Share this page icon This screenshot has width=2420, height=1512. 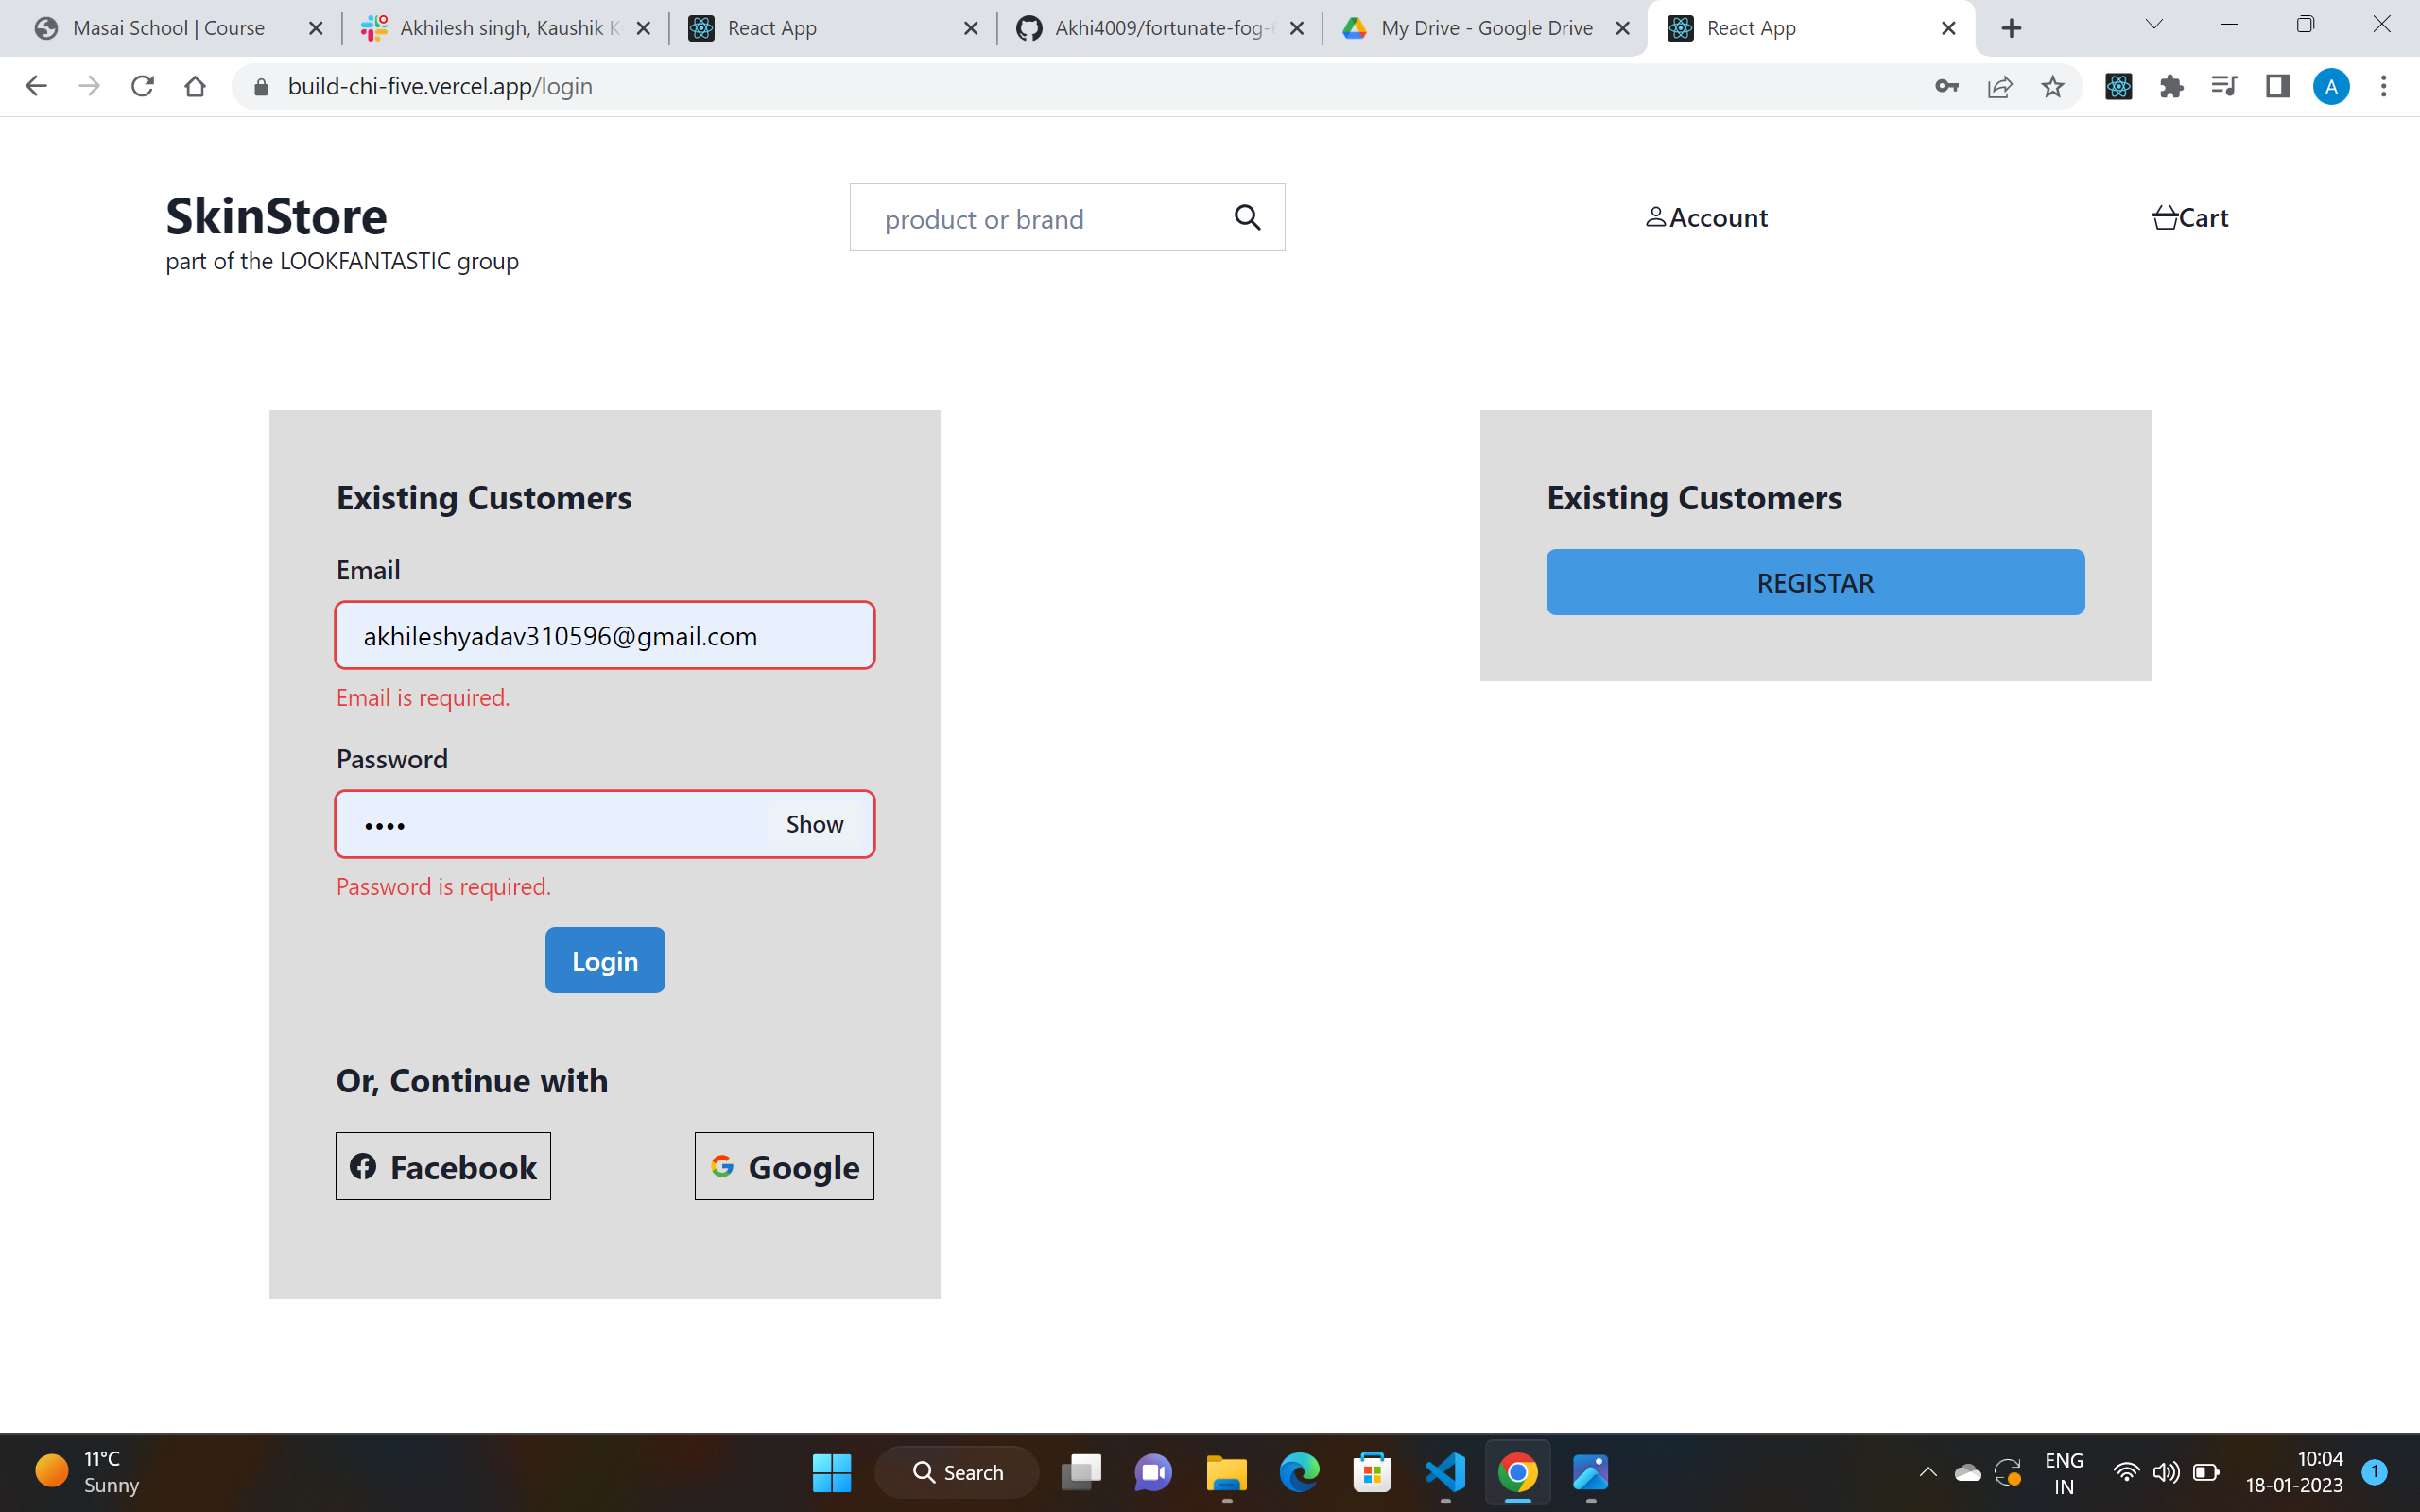click(1999, 87)
